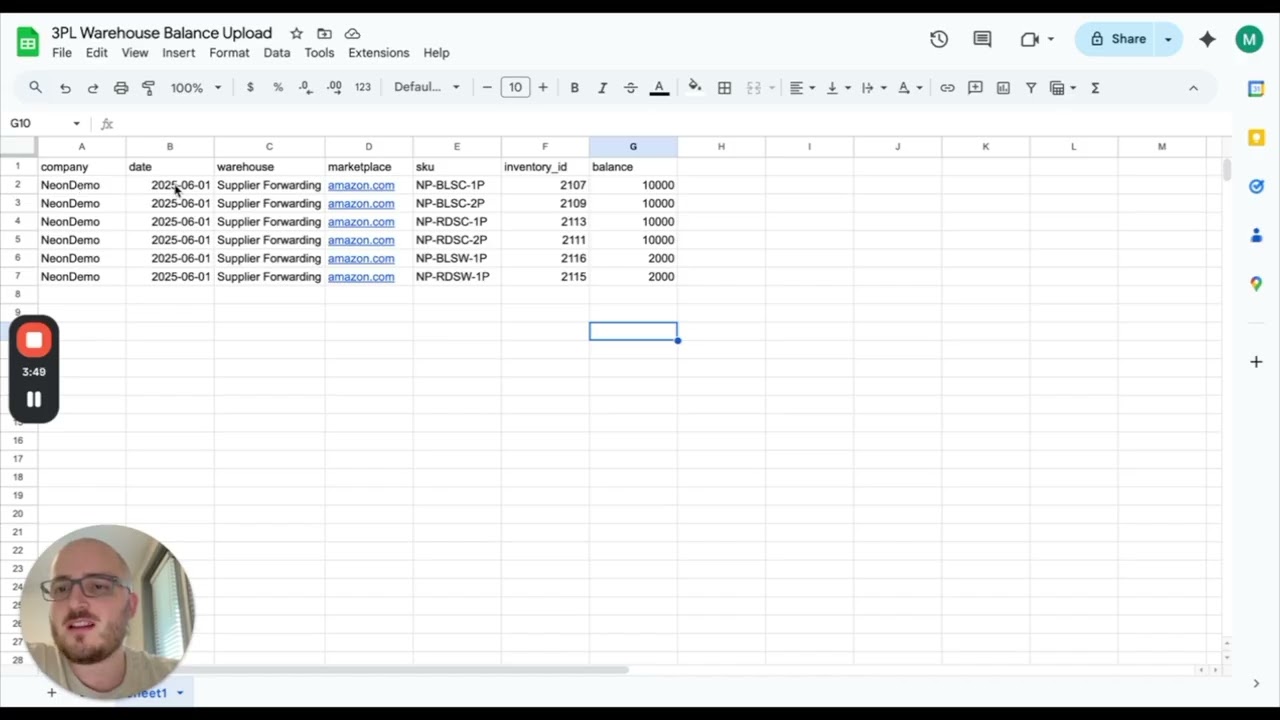Toggle bold formatting
Image resolution: width=1280 pixels, height=720 pixels.
pos(574,88)
